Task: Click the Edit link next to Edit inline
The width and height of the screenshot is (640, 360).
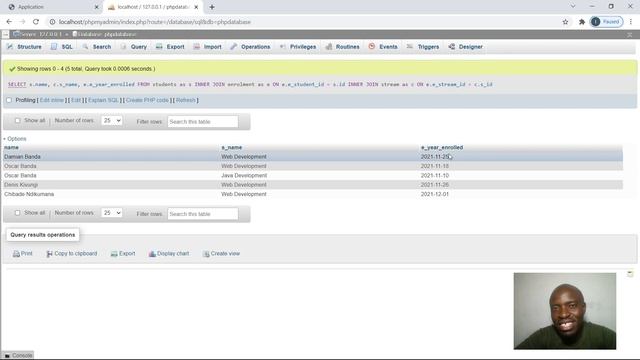Action: click(76, 100)
